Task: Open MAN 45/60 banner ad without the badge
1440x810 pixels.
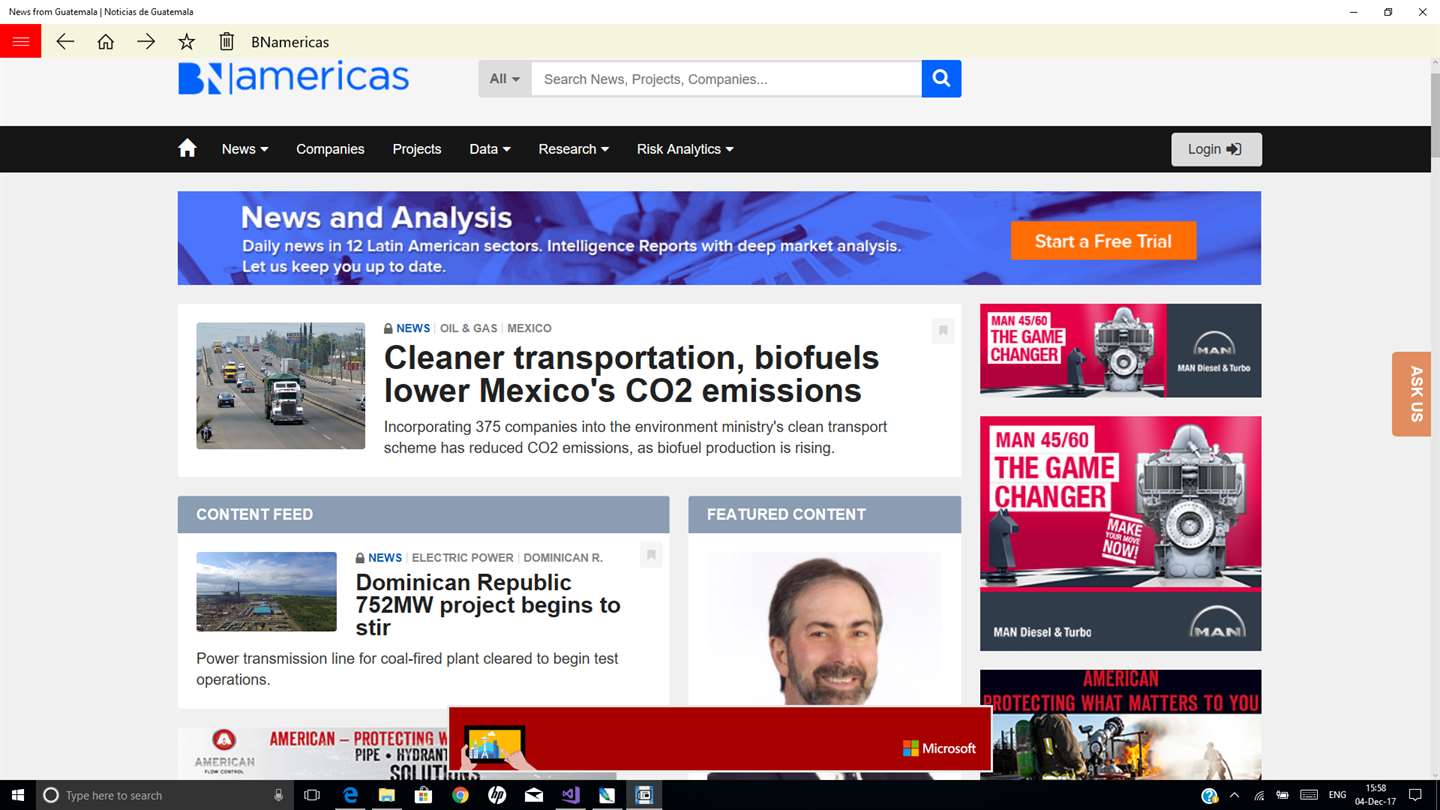Action: (x=1120, y=350)
